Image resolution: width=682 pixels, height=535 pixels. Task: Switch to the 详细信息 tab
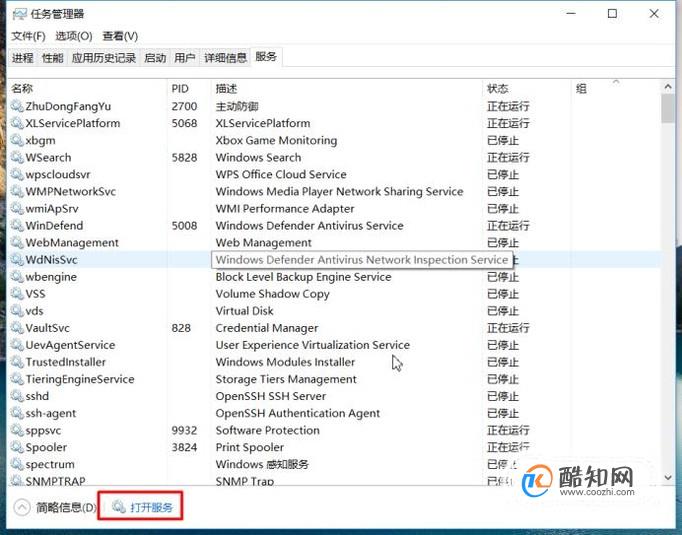coord(225,58)
